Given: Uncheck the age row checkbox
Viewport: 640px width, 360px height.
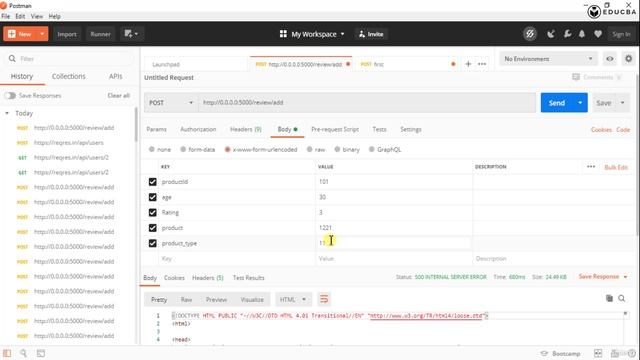Looking at the screenshot, I should pos(152,197).
